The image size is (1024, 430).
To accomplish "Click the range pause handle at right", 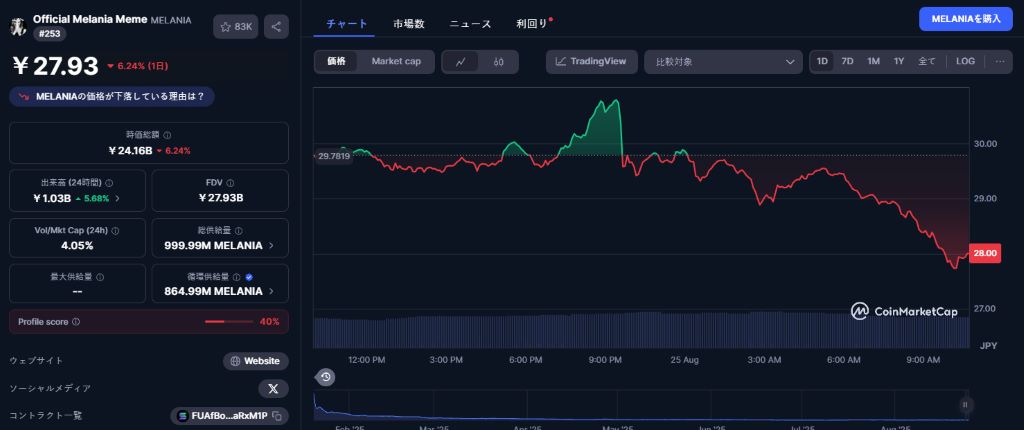I will pyautogui.click(x=965, y=405).
